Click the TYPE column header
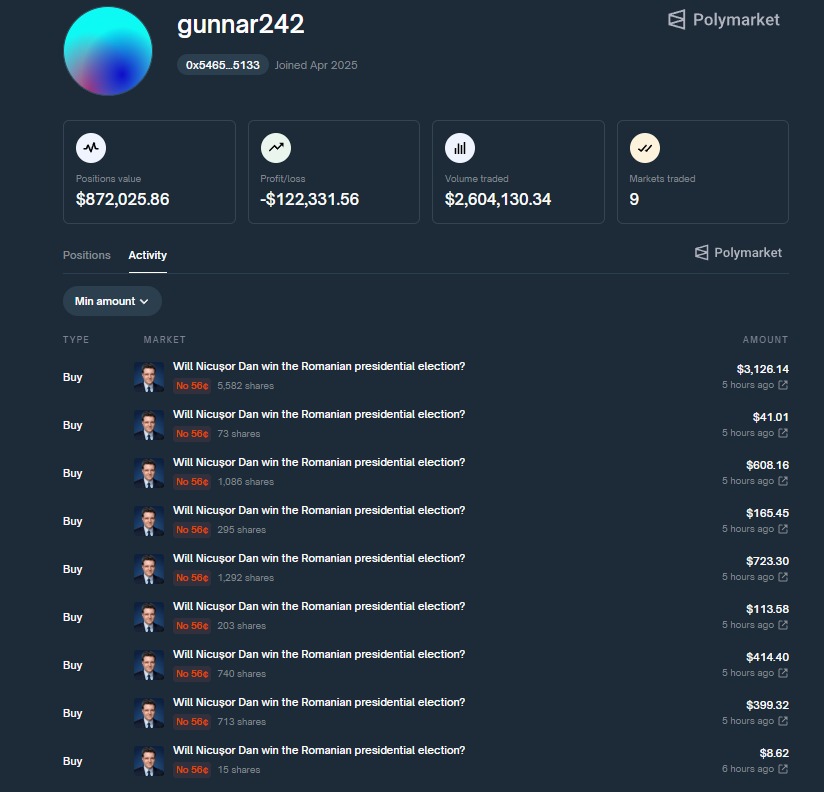The width and height of the screenshot is (824, 792). pos(76,340)
